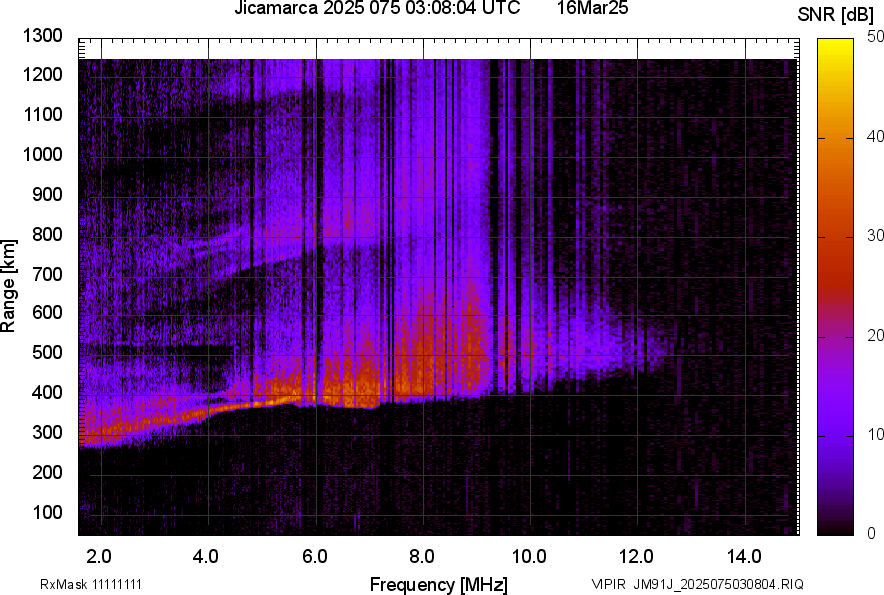Click the 'Frequency [MHz]' axis label
The height and width of the screenshot is (595, 884).
coord(439,585)
